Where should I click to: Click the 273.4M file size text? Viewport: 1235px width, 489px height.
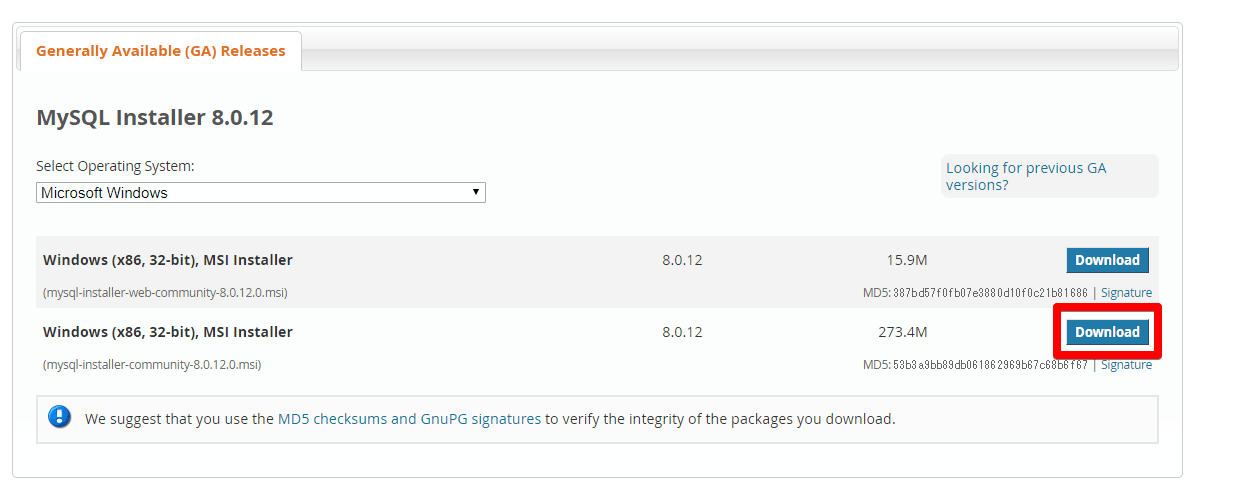point(902,332)
